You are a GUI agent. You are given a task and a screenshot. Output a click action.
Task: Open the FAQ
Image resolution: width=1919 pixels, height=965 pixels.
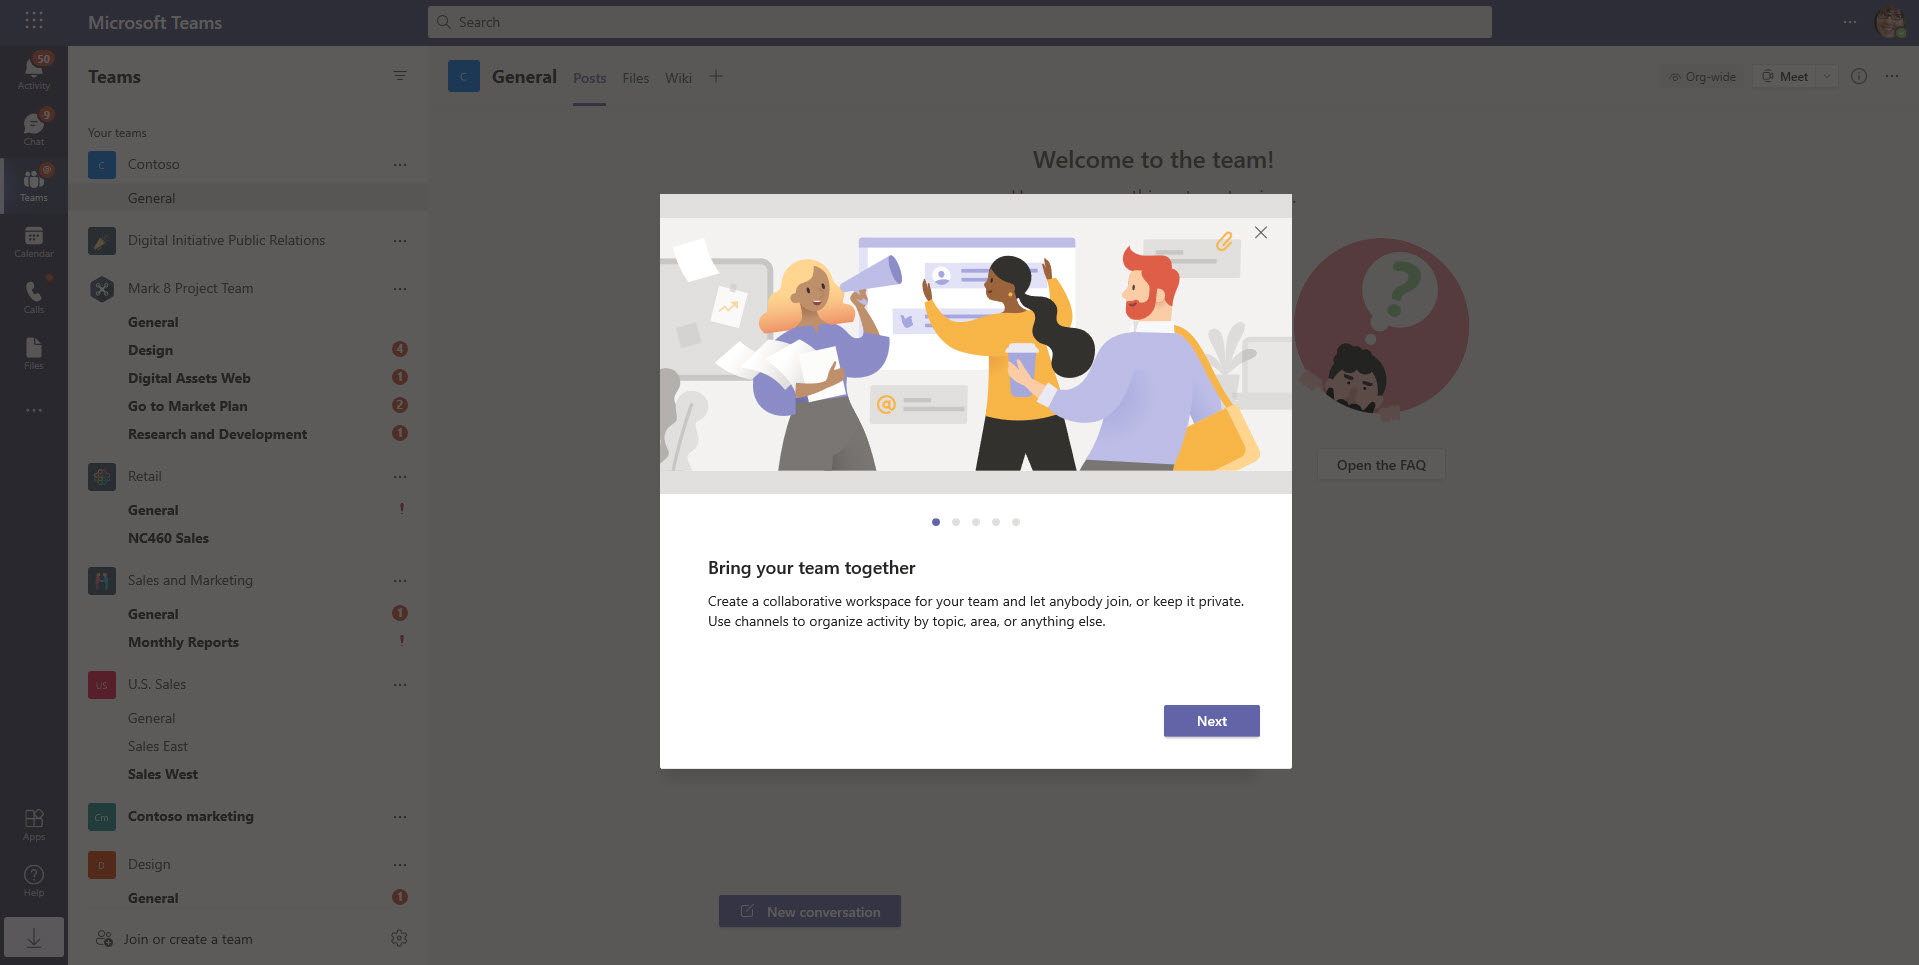(x=1380, y=464)
